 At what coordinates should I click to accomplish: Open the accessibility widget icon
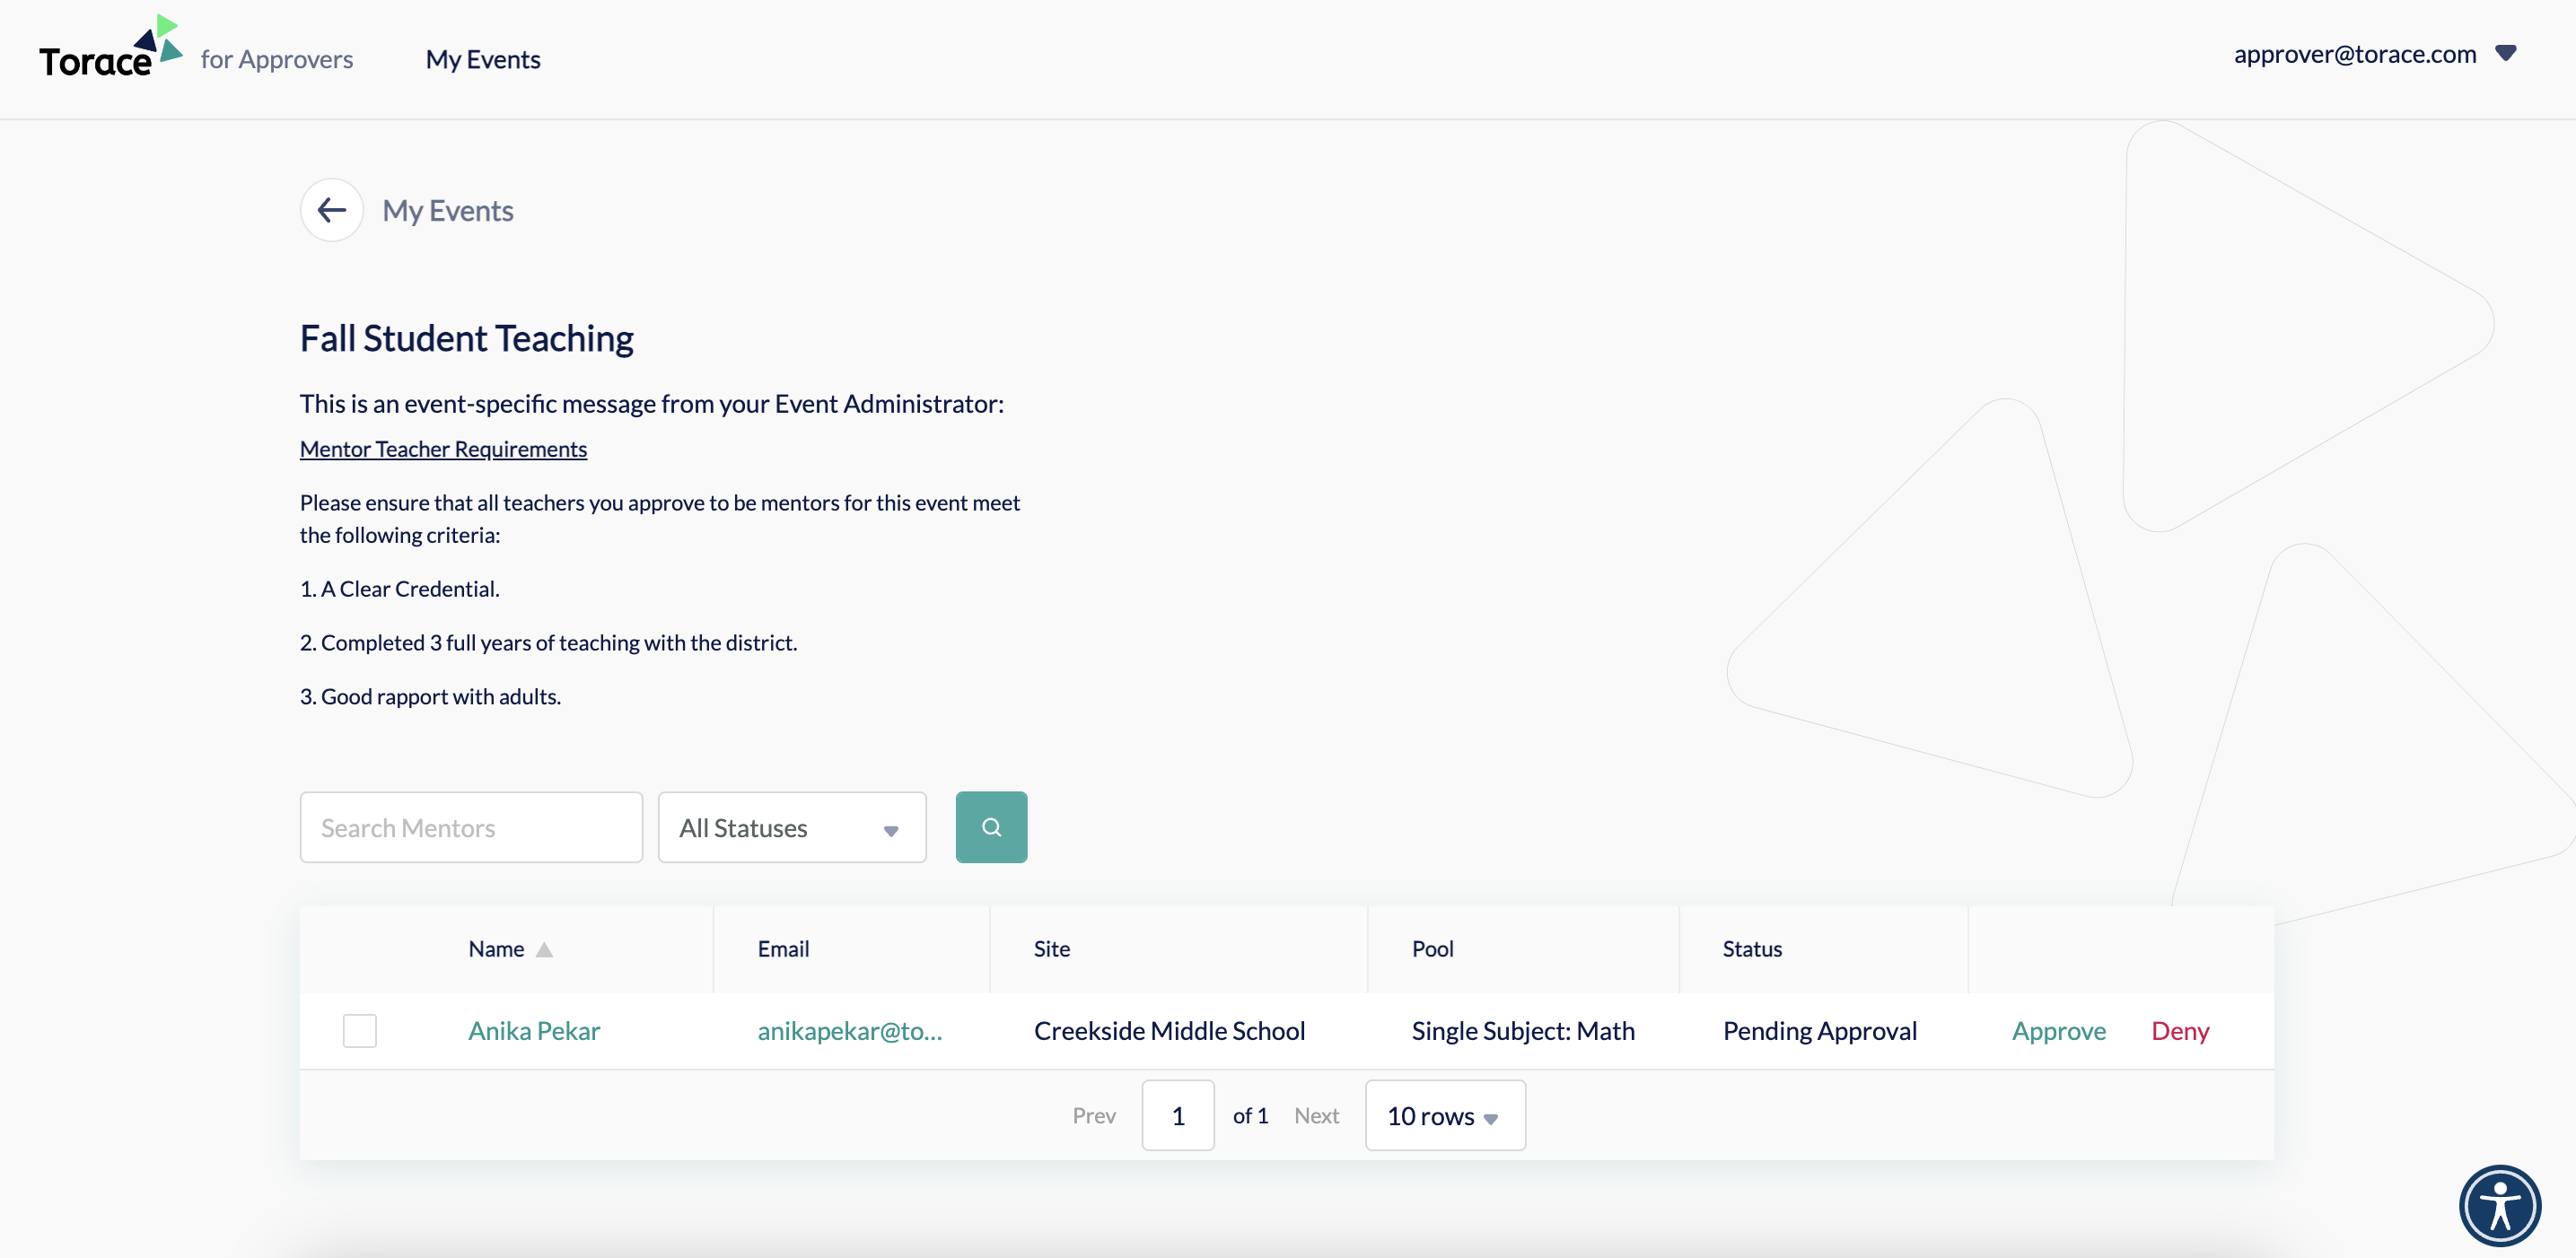2499,1204
